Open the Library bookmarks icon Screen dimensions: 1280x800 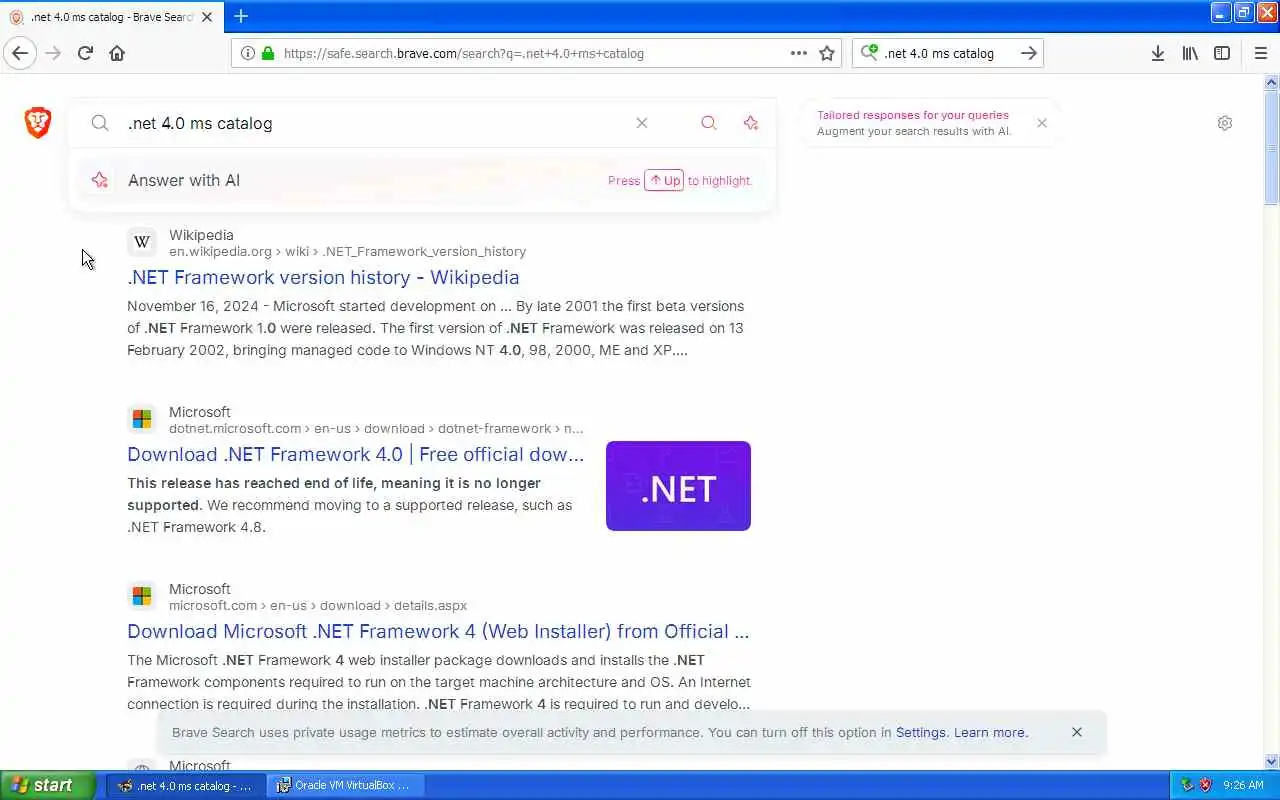[1190, 53]
